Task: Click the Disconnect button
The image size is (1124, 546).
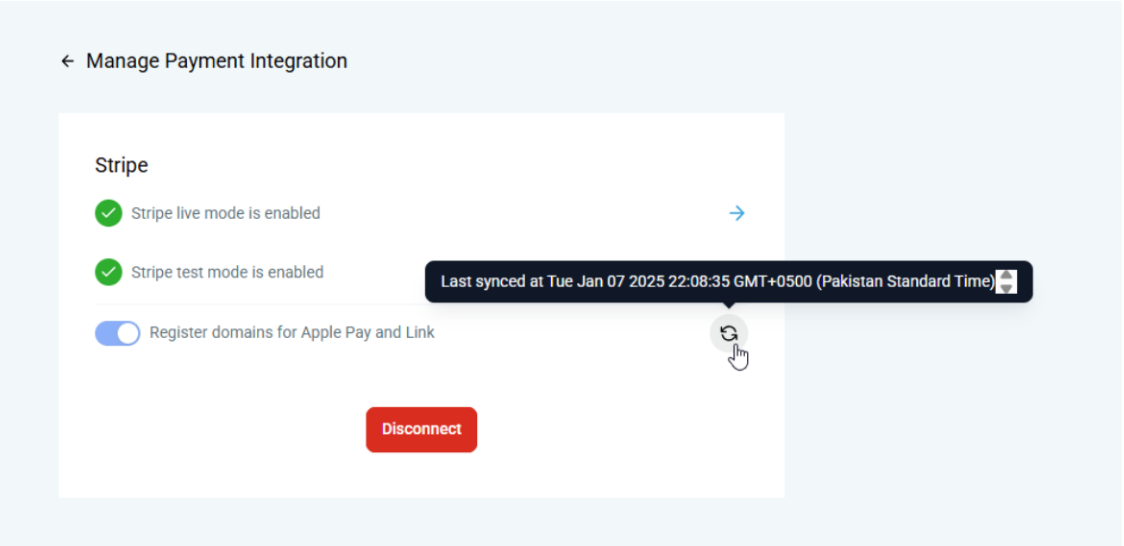Action: (422, 429)
